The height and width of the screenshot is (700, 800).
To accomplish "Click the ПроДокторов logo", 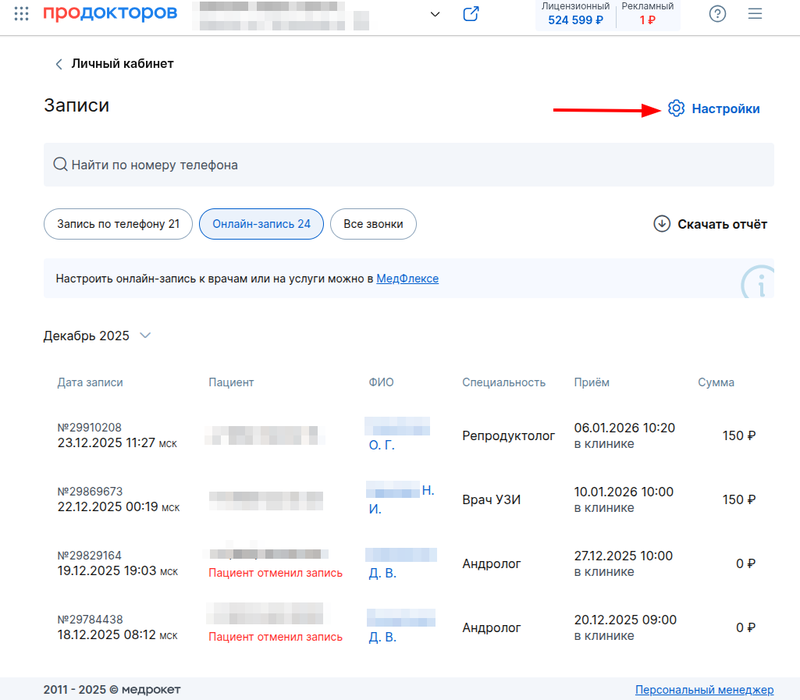I will coord(110,14).
